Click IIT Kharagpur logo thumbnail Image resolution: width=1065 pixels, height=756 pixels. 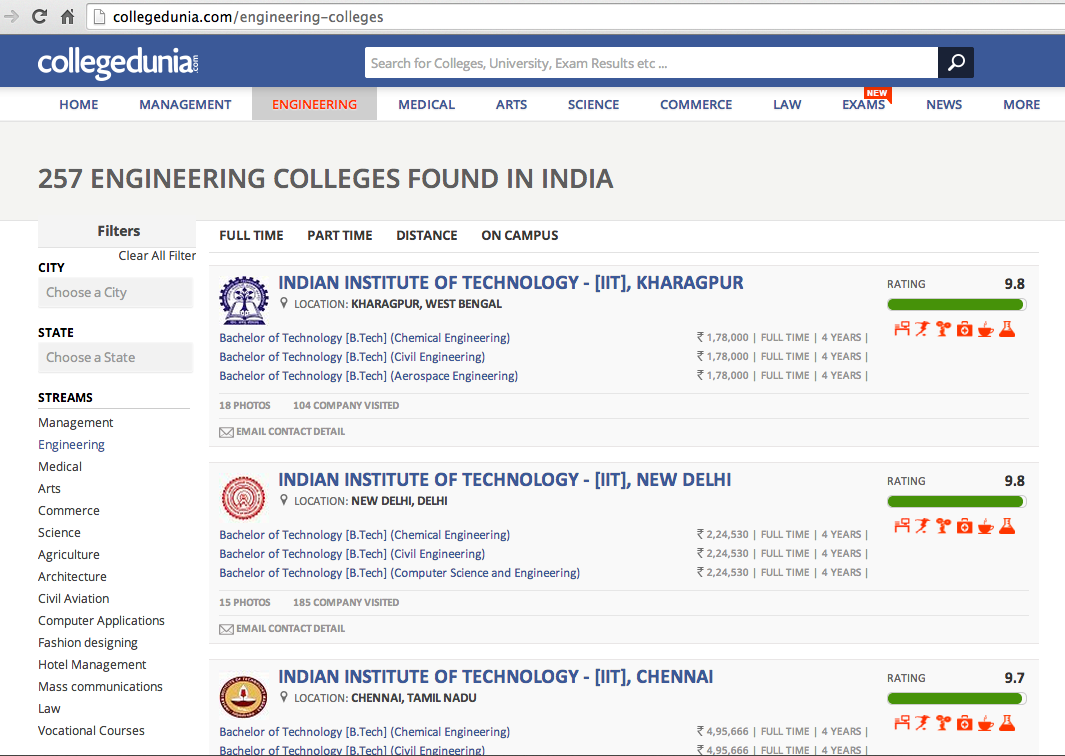(244, 300)
